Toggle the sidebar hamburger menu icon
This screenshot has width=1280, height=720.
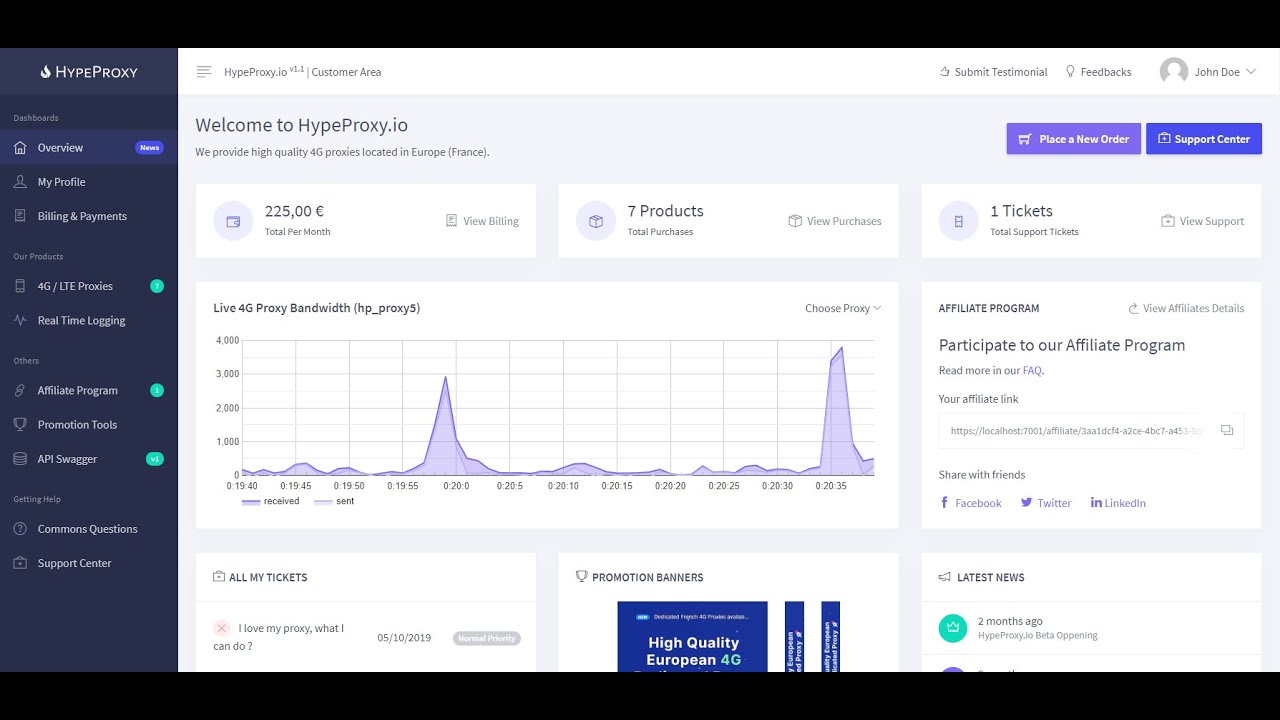coord(204,72)
